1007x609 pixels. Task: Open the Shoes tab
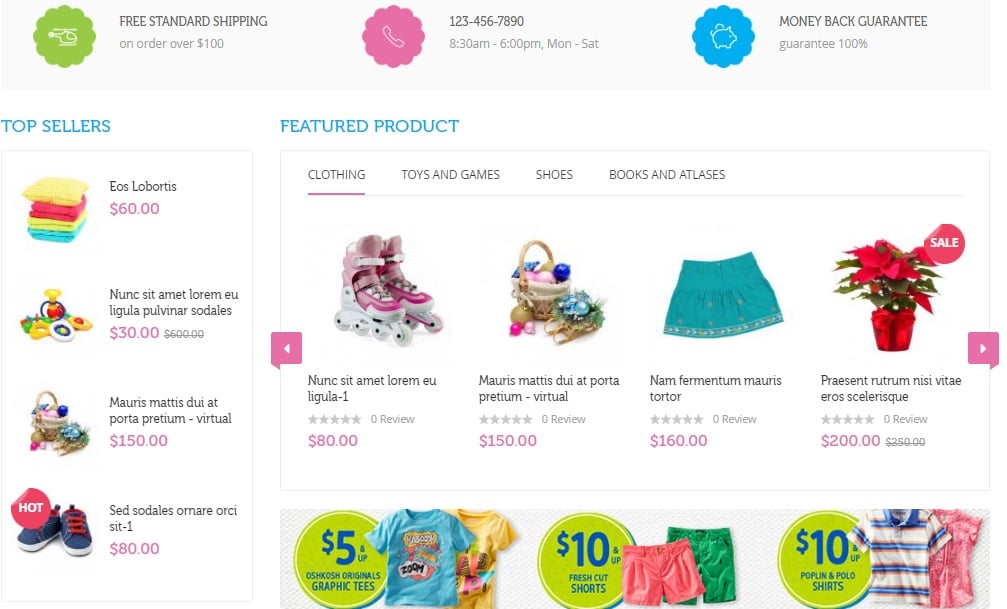click(554, 175)
